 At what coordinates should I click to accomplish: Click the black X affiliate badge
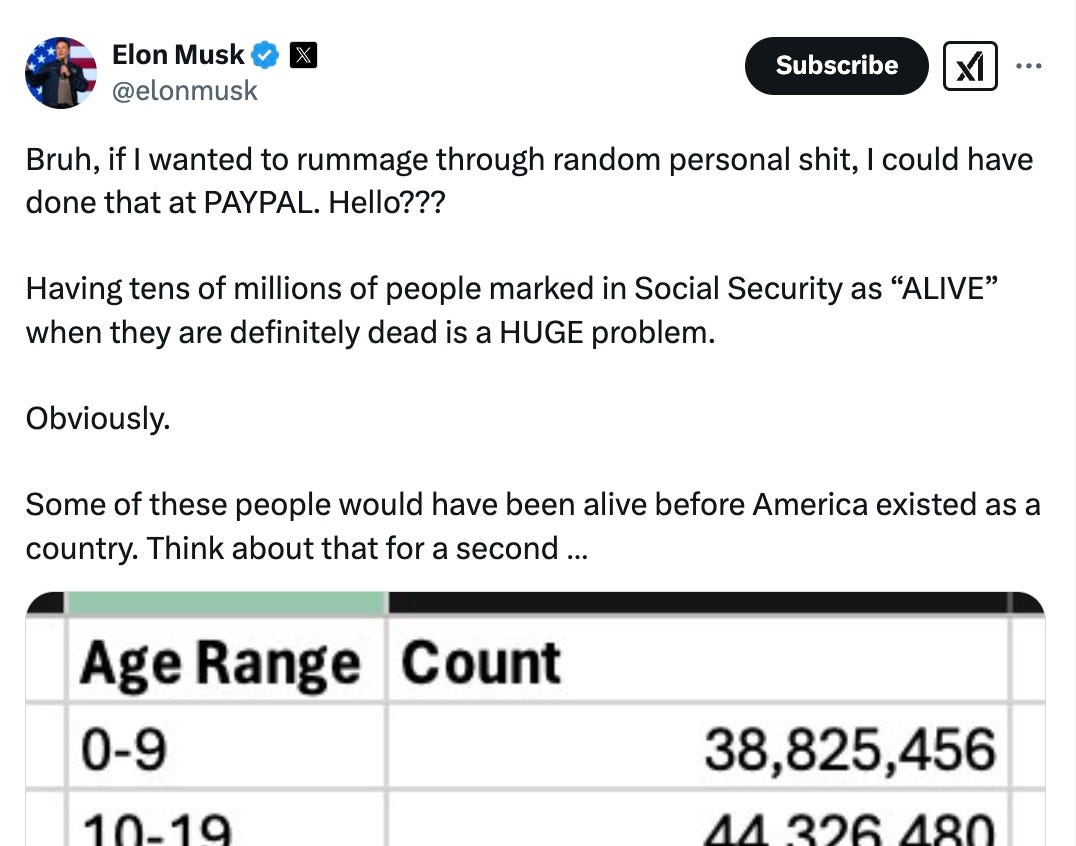coord(303,55)
